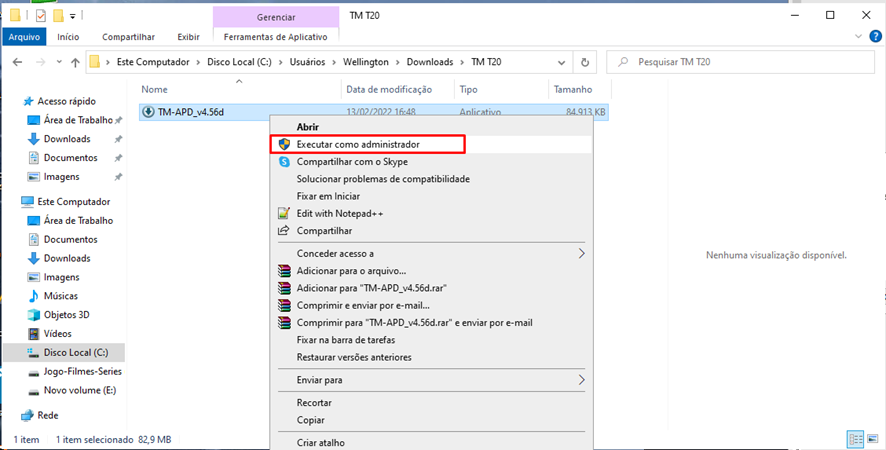Expand Conceder acesso a submenu

pos(432,253)
